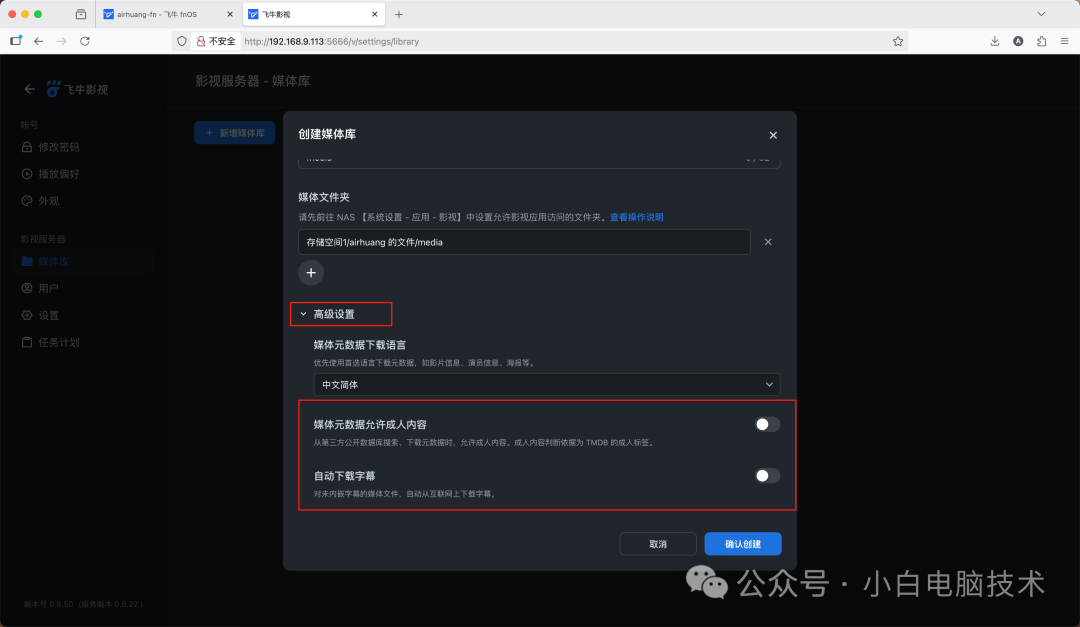
Task: Select the 媒体库 folder icon in sidebar
Action: coord(27,260)
